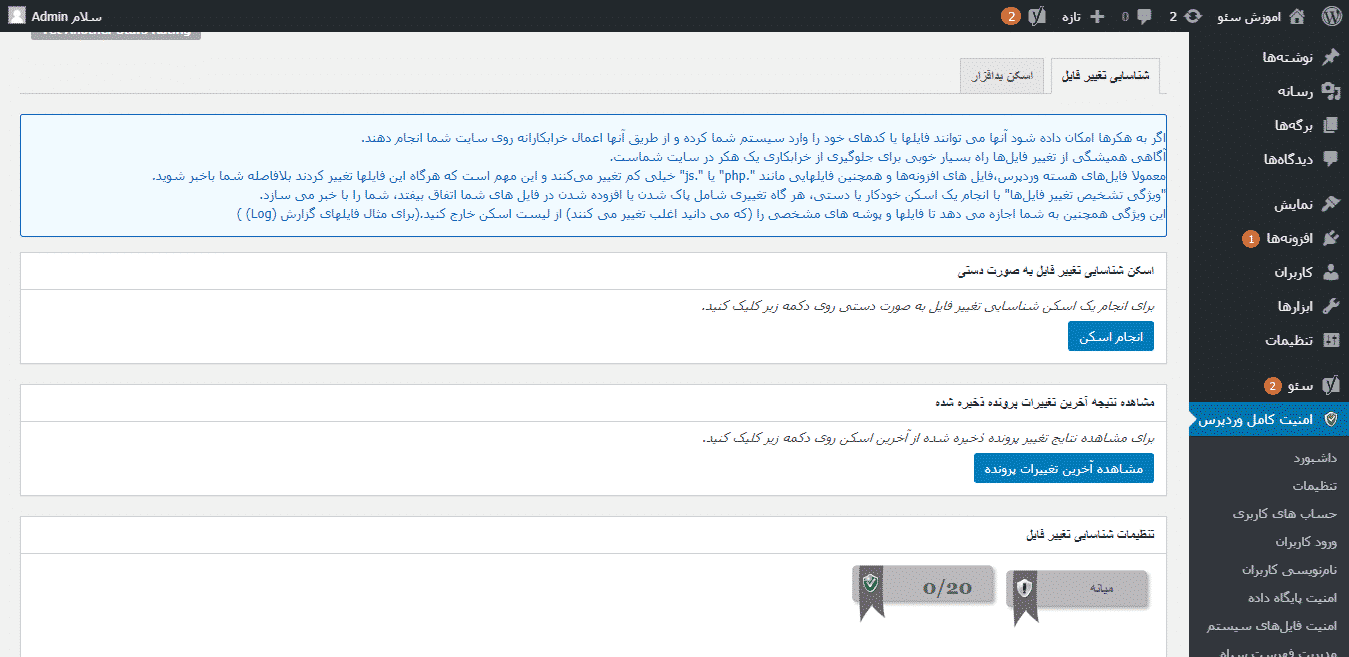Image resolution: width=1349 pixels, height=657 pixels.
Task: Switch to اسکن بدافزار tab
Action: click(1001, 76)
